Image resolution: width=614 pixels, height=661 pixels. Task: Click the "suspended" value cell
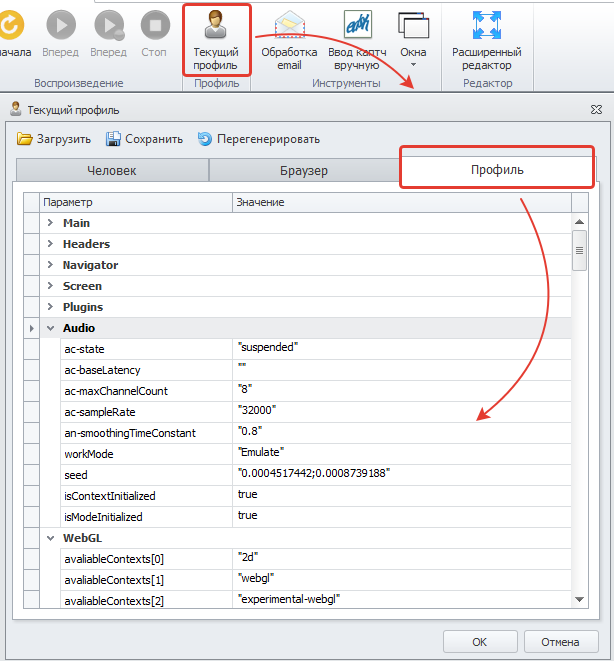[x=402, y=349]
